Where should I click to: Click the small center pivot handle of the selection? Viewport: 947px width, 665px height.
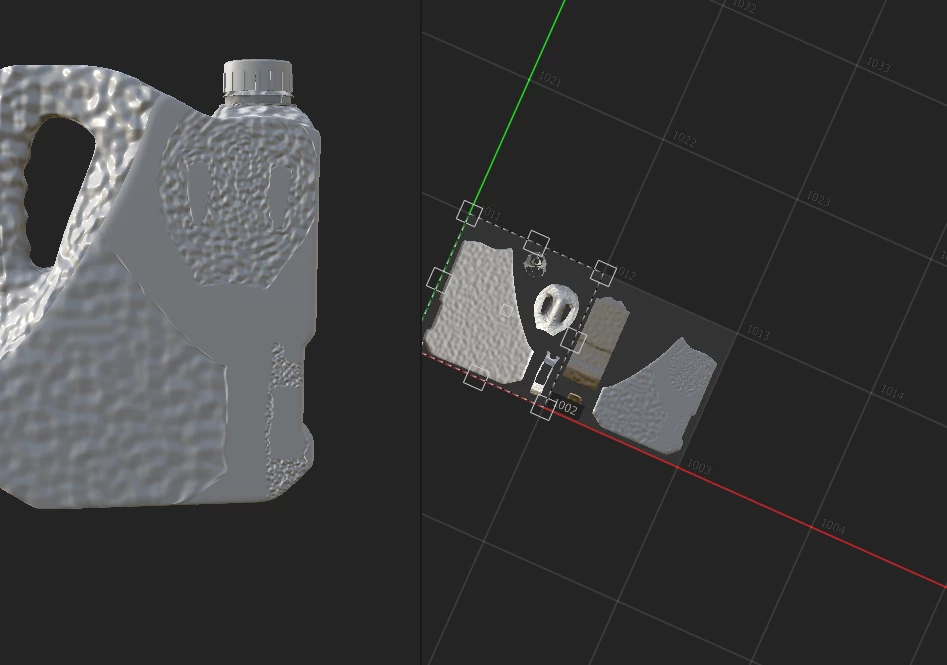(x=506, y=310)
